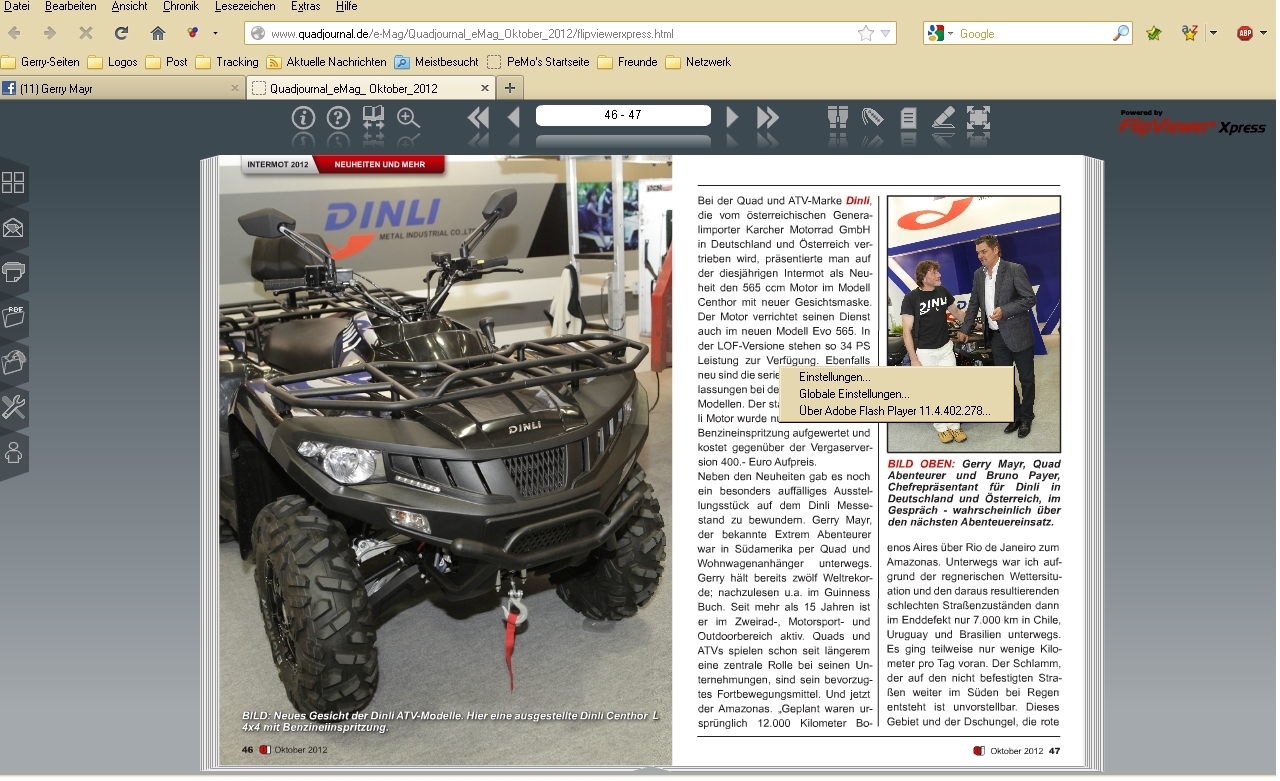Open Aktuelle Nachrichten feed bookmark
This screenshot has width=1280, height=781.
[x=326, y=62]
